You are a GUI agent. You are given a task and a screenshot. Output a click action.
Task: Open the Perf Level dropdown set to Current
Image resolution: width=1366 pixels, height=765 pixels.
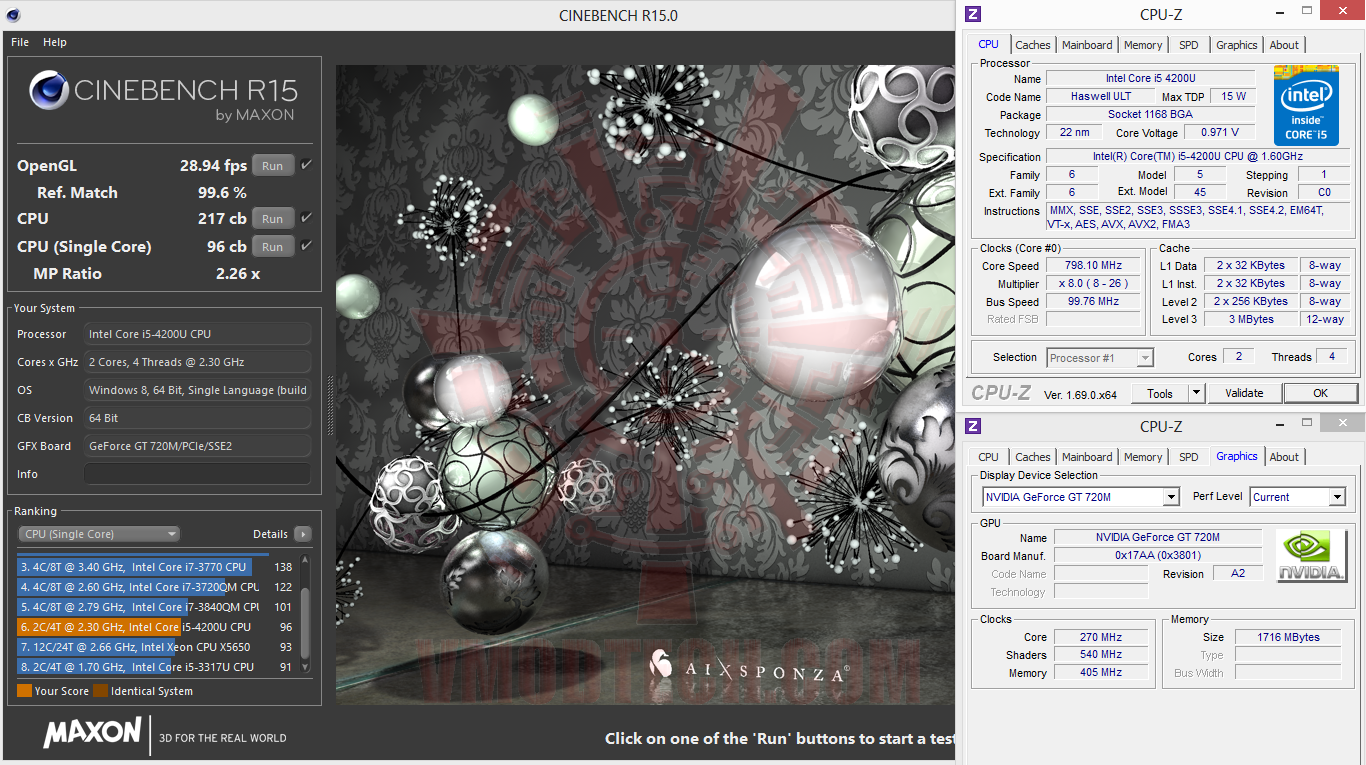click(x=1298, y=497)
